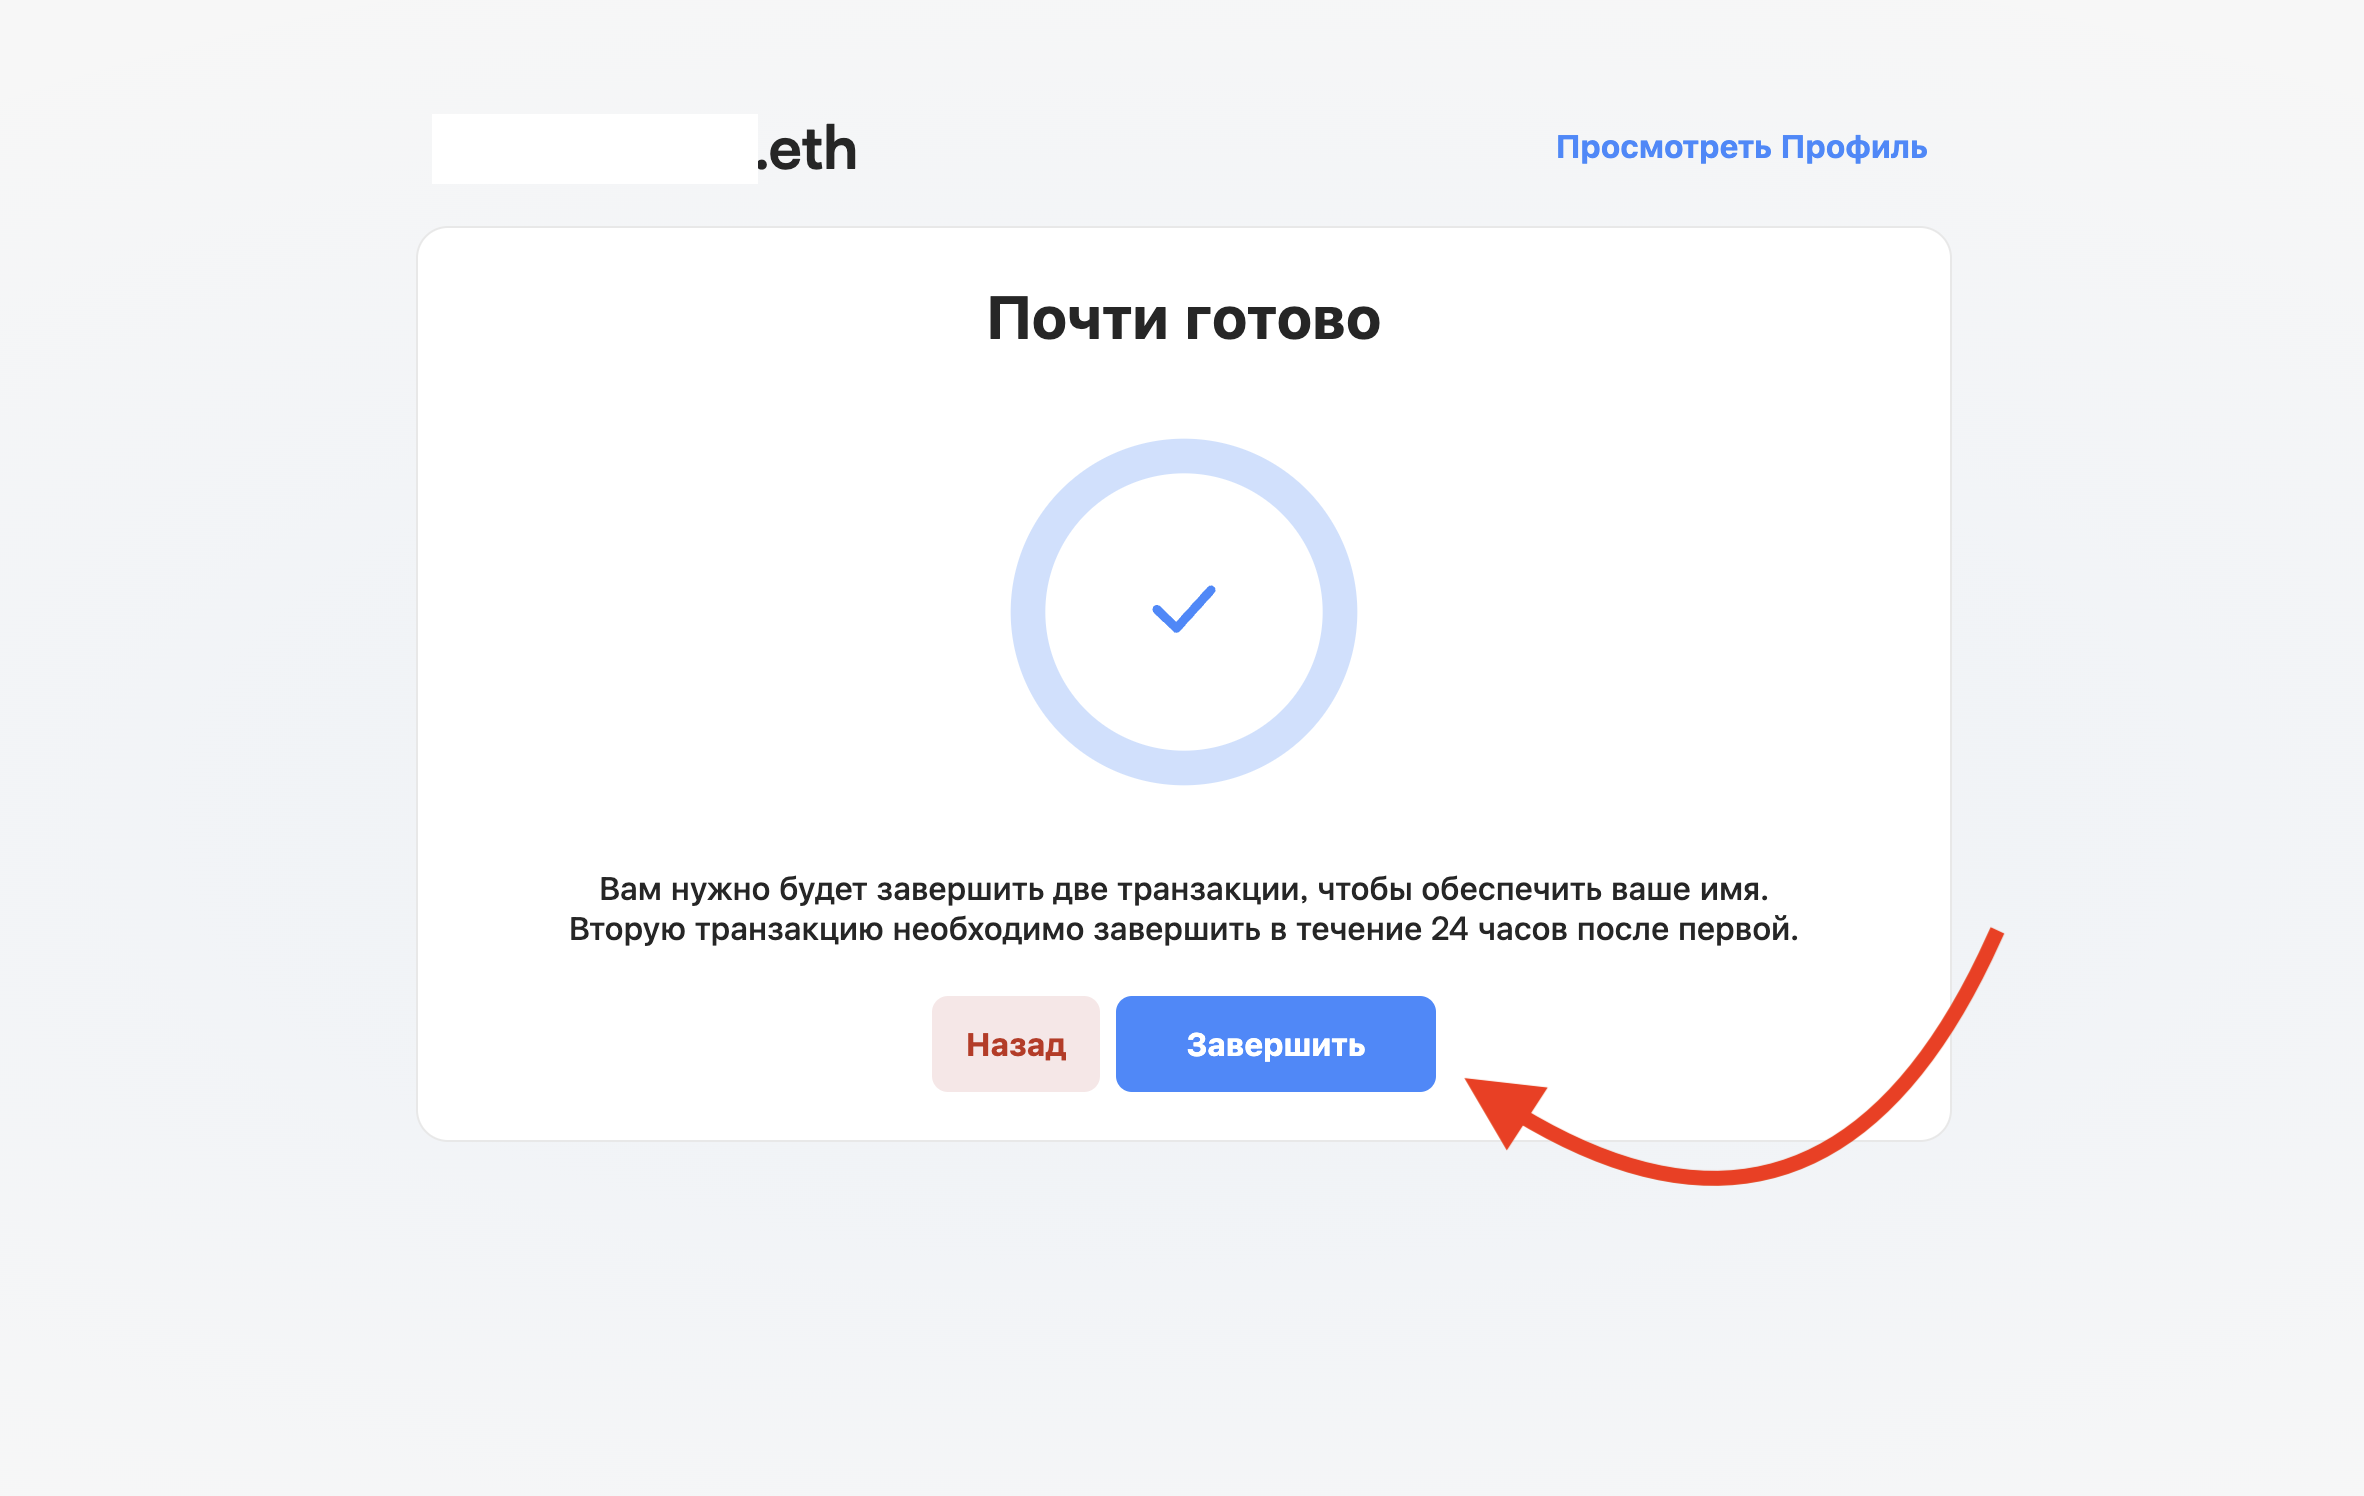Click the blanked-out name box before .eth
Image resolution: width=2364 pixels, height=1496 pixels.
(x=594, y=148)
